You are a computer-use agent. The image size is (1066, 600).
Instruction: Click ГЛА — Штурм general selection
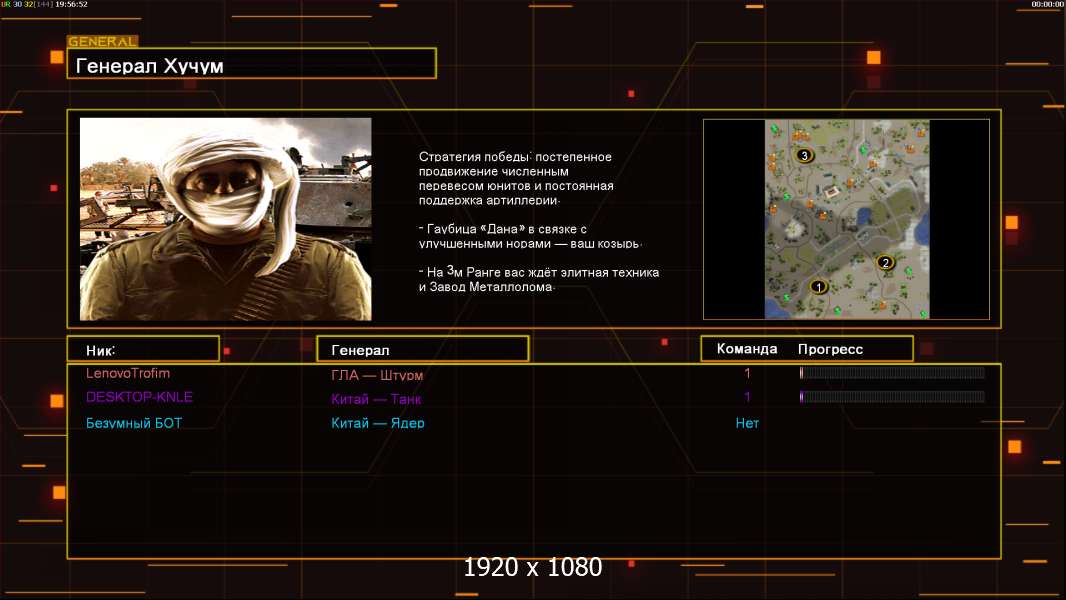tap(377, 376)
